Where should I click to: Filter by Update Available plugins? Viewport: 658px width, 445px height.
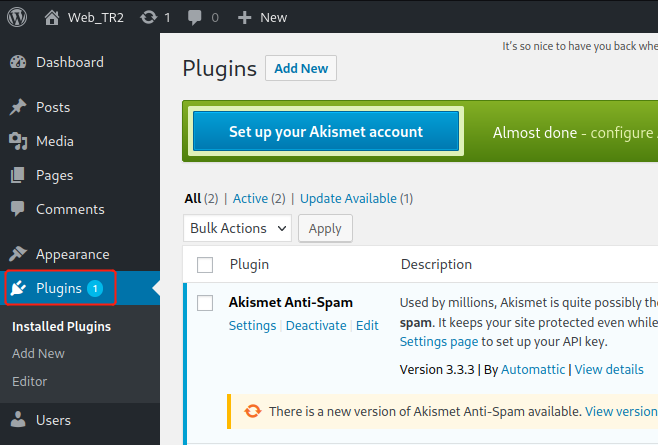pyautogui.click(x=349, y=198)
